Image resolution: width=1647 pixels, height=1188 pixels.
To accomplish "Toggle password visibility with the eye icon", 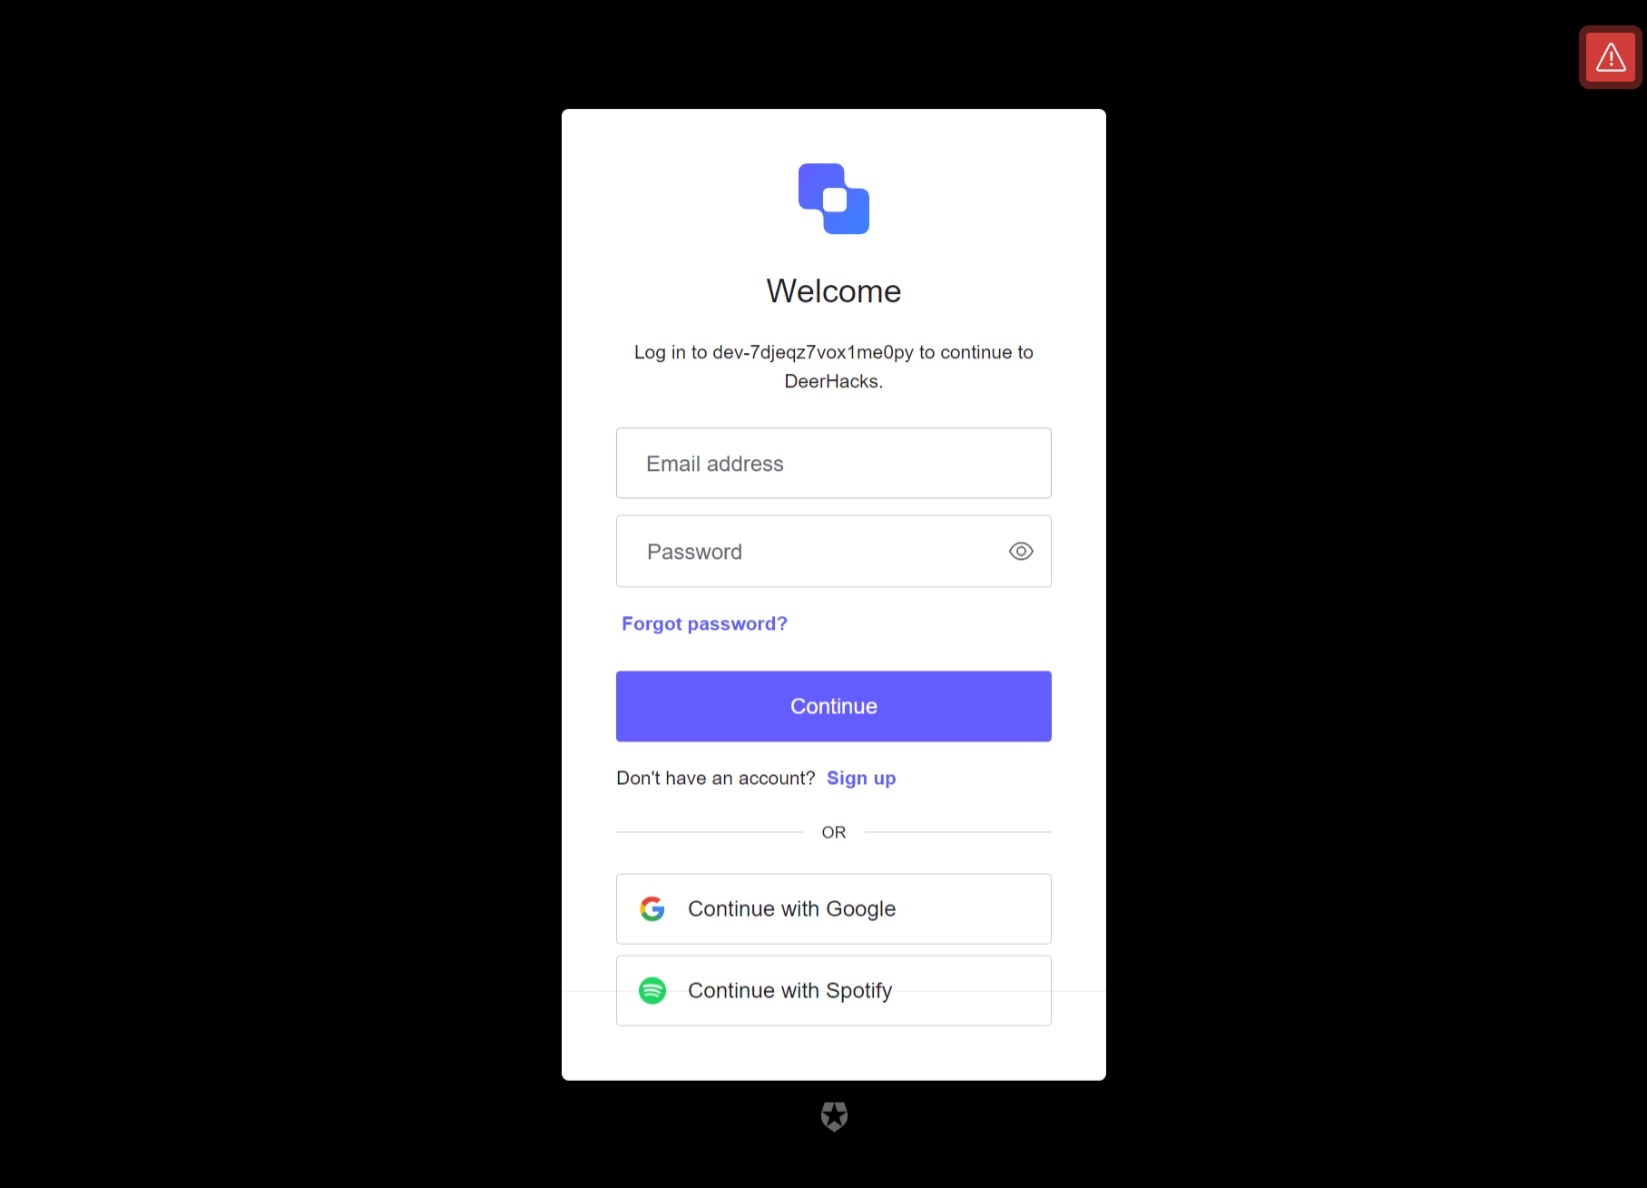I will click(1020, 551).
